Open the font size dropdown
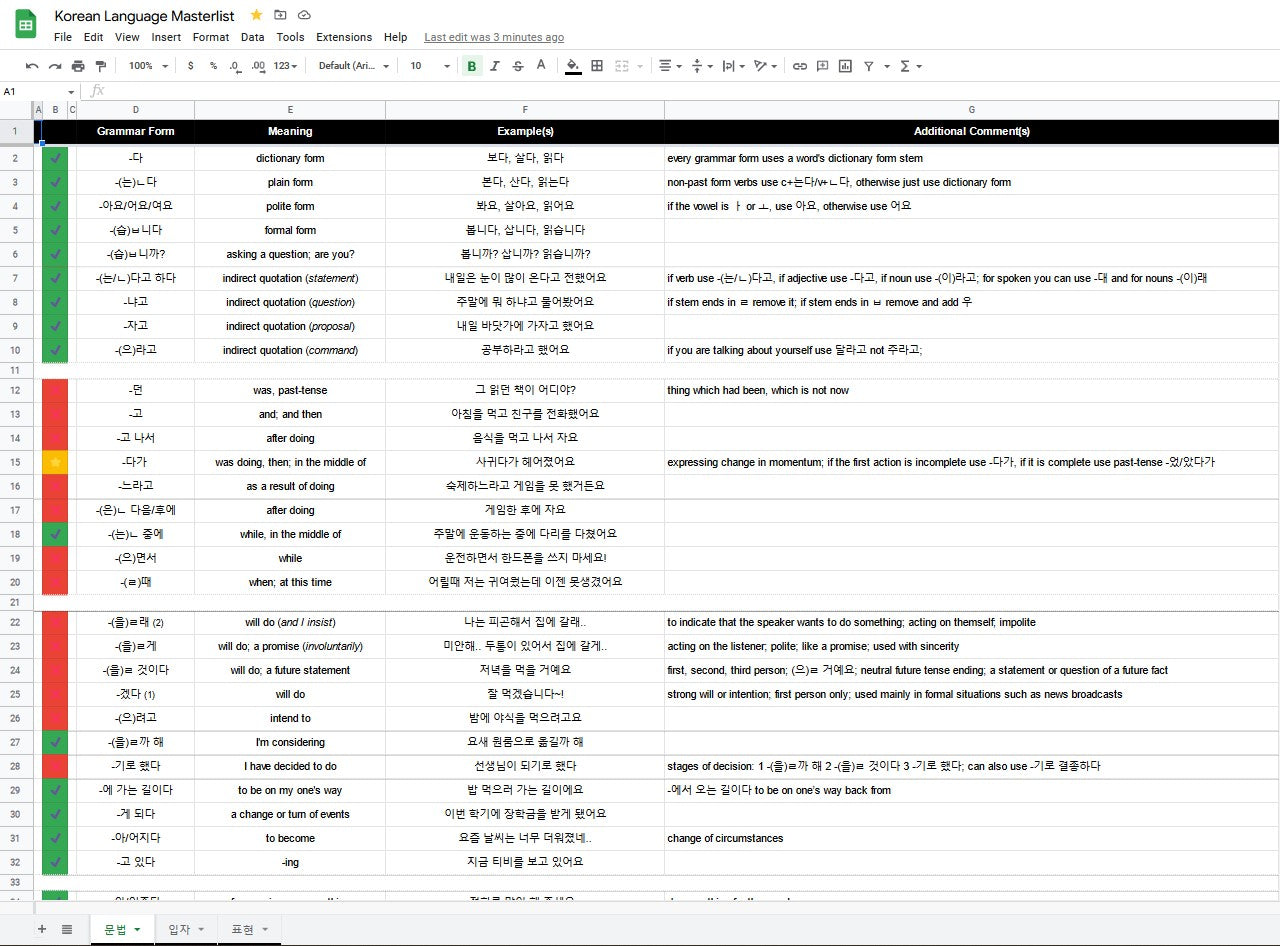 pyautogui.click(x=428, y=65)
